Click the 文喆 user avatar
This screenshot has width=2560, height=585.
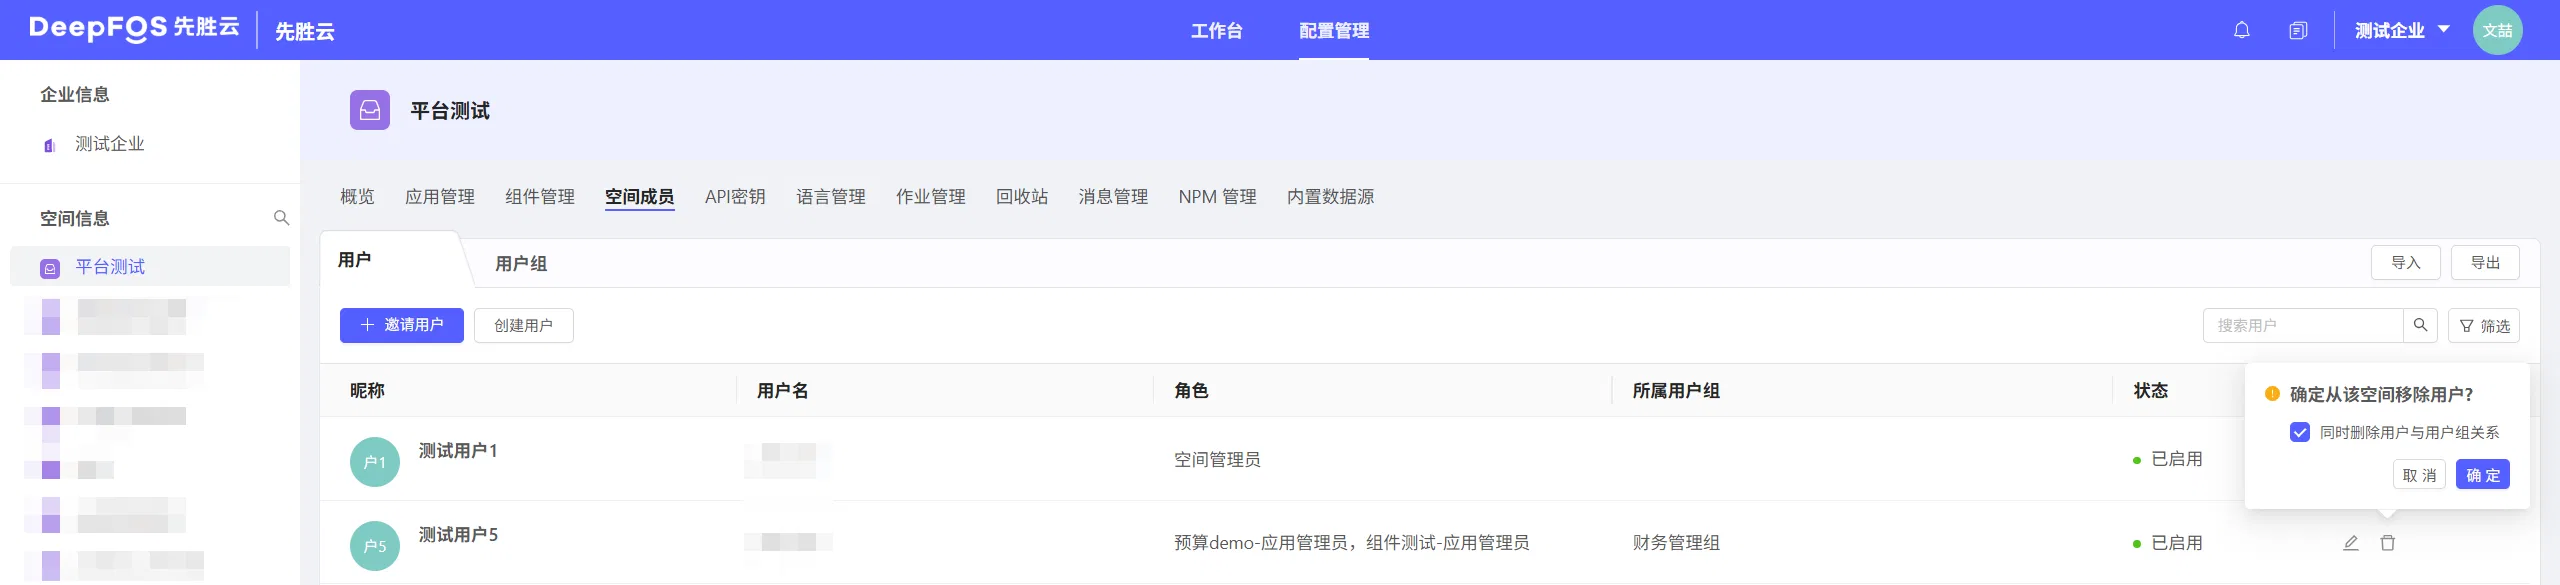pos(2497,30)
